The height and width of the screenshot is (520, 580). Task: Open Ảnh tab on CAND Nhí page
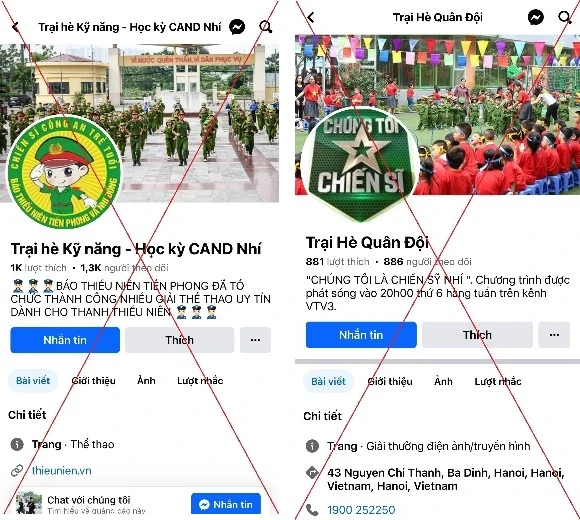[x=146, y=380]
